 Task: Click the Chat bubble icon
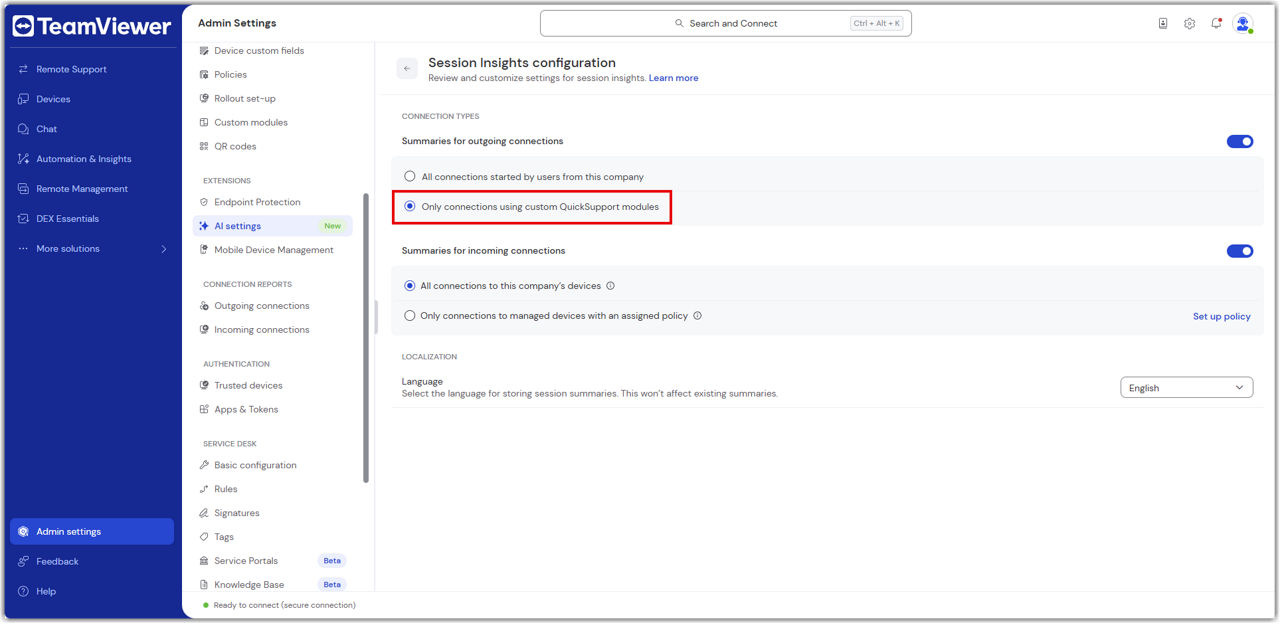click(23, 129)
